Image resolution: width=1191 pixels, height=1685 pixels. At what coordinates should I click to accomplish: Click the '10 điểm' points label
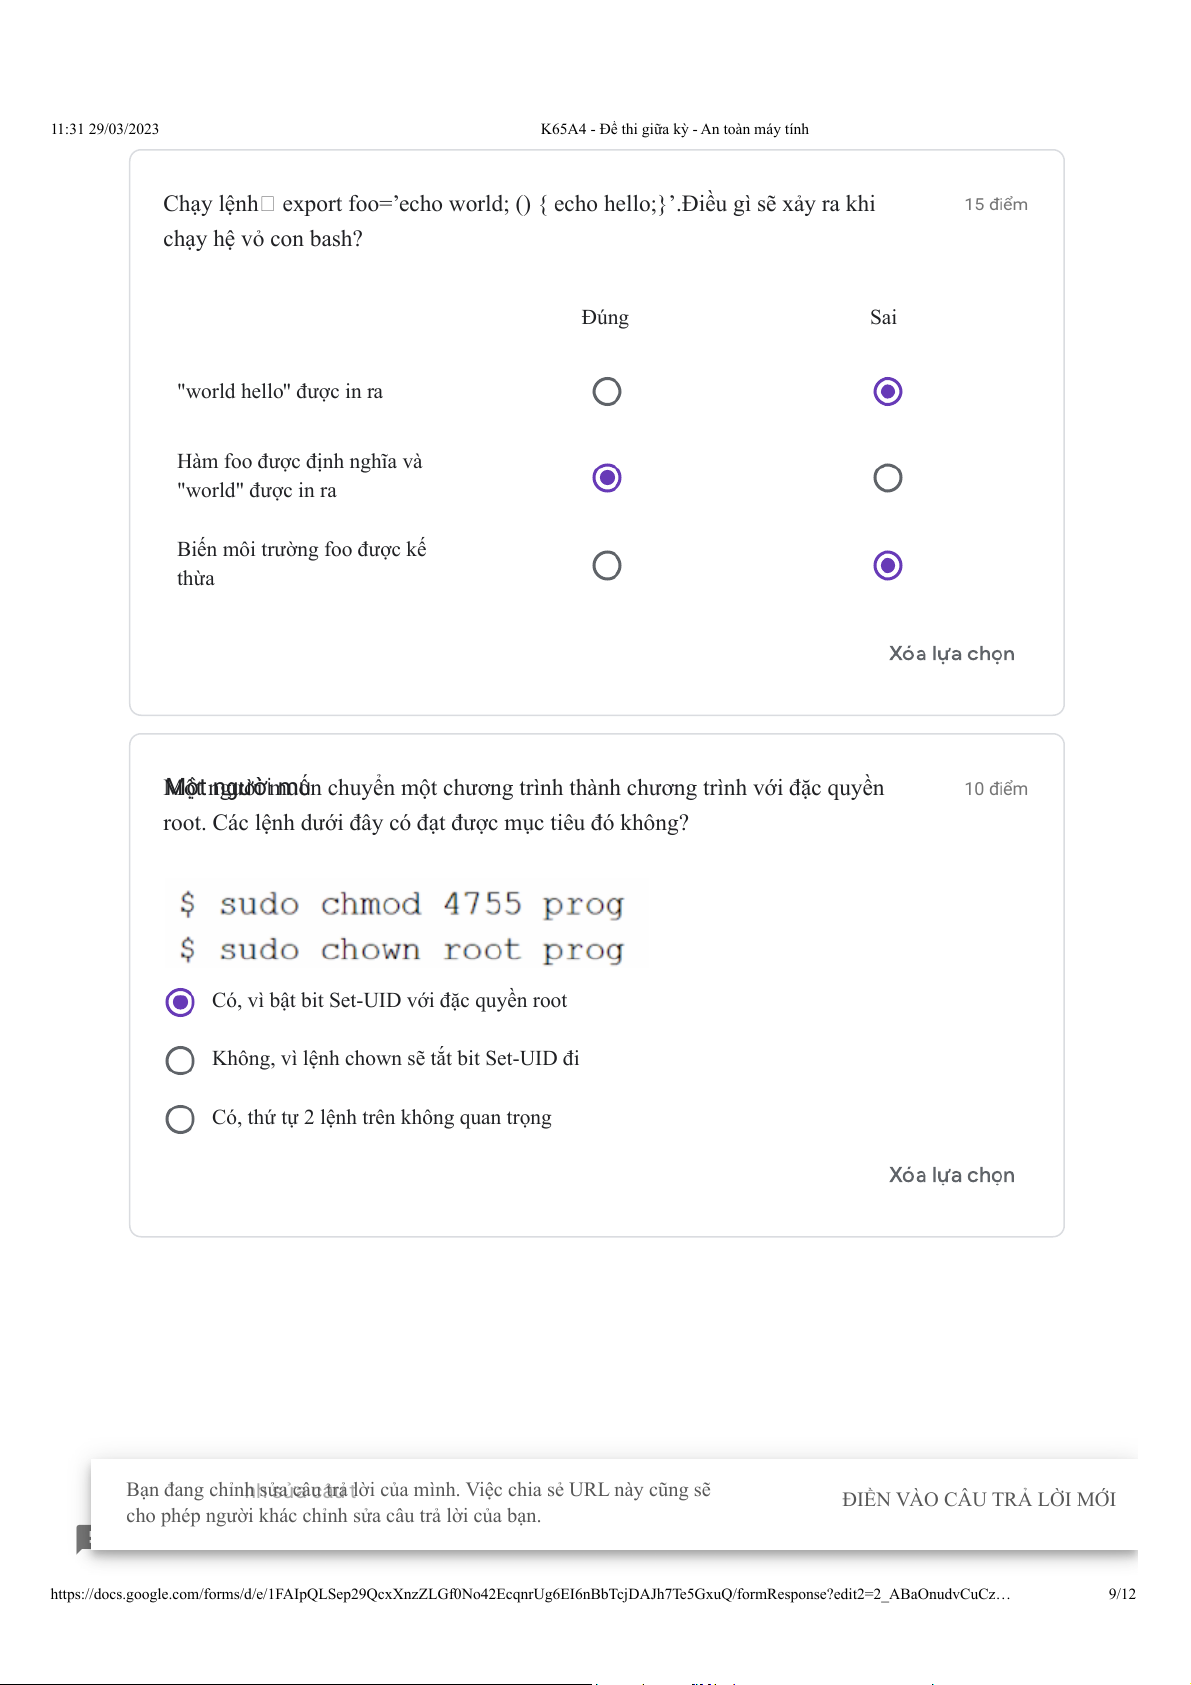pos(995,789)
